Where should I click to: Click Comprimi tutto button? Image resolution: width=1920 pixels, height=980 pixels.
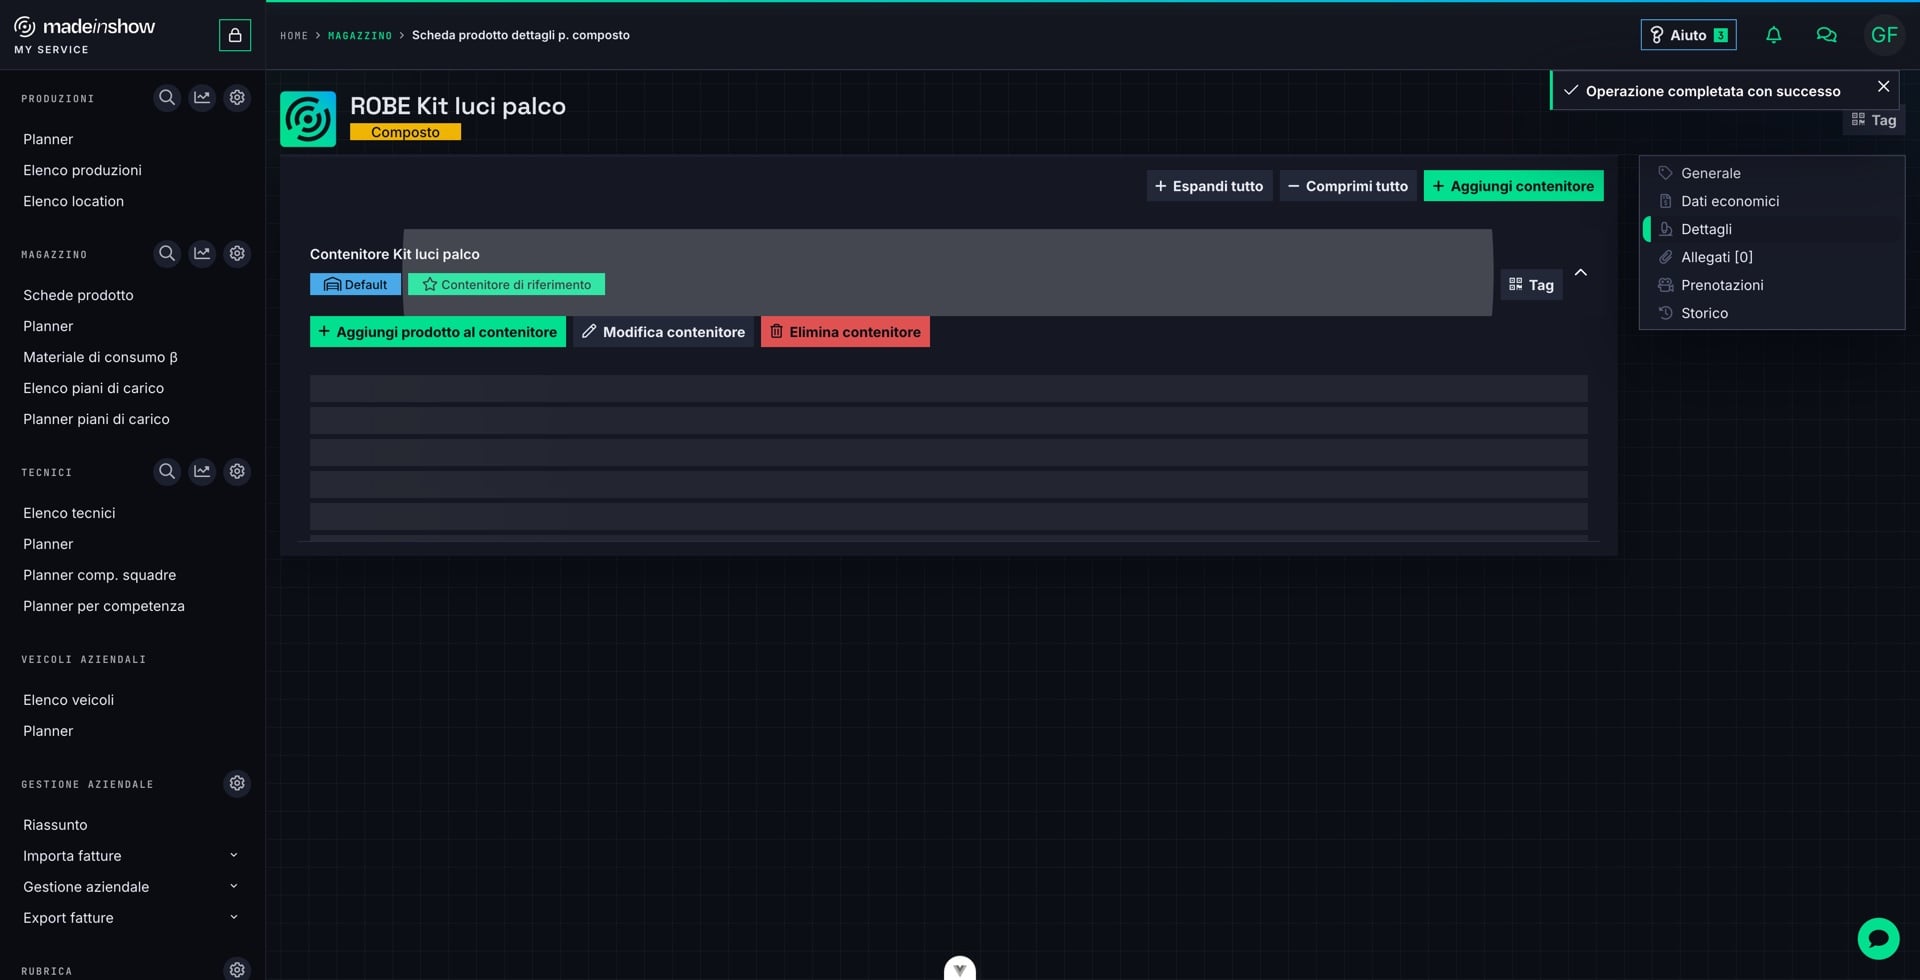pyautogui.click(x=1348, y=186)
